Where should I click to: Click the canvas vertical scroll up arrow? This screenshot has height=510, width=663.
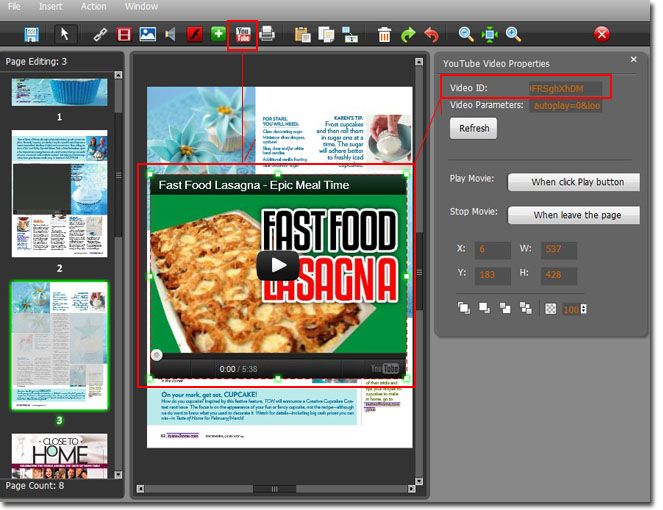[419, 62]
